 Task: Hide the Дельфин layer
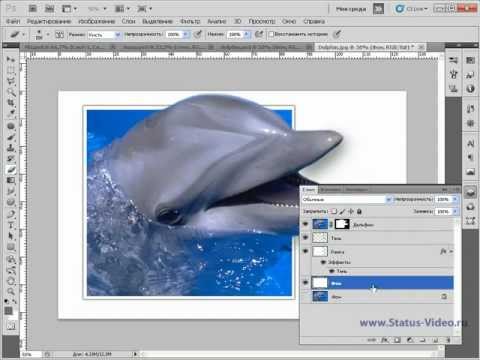[305, 224]
